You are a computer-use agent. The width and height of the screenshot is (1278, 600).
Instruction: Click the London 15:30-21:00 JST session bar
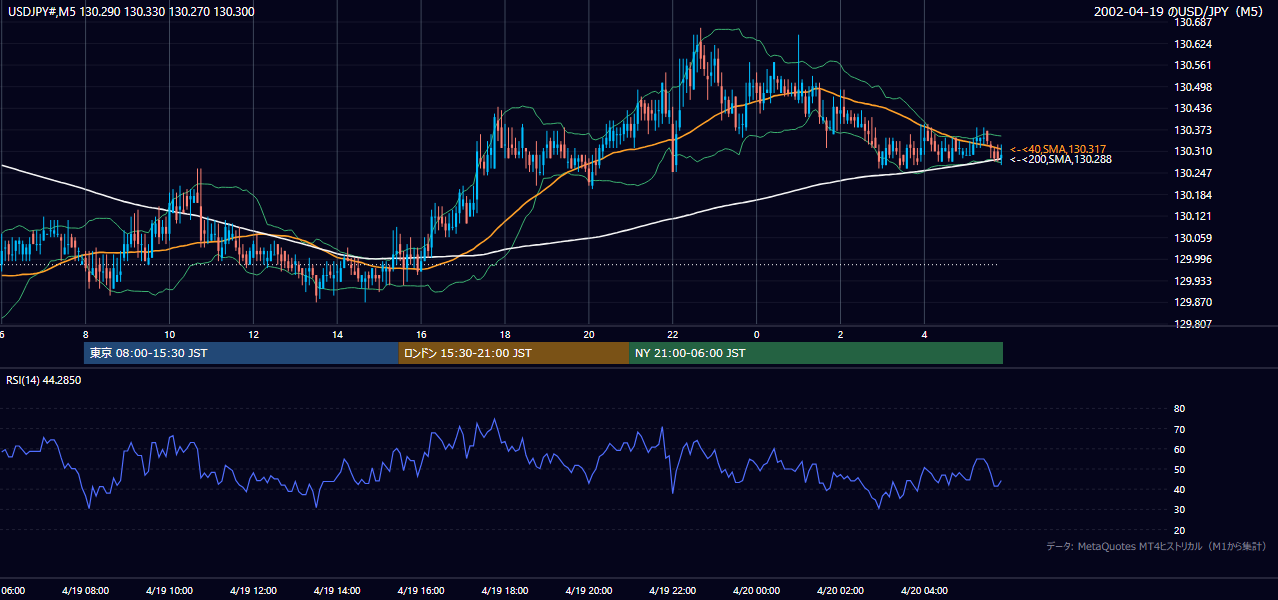click(x=514, y=353)
